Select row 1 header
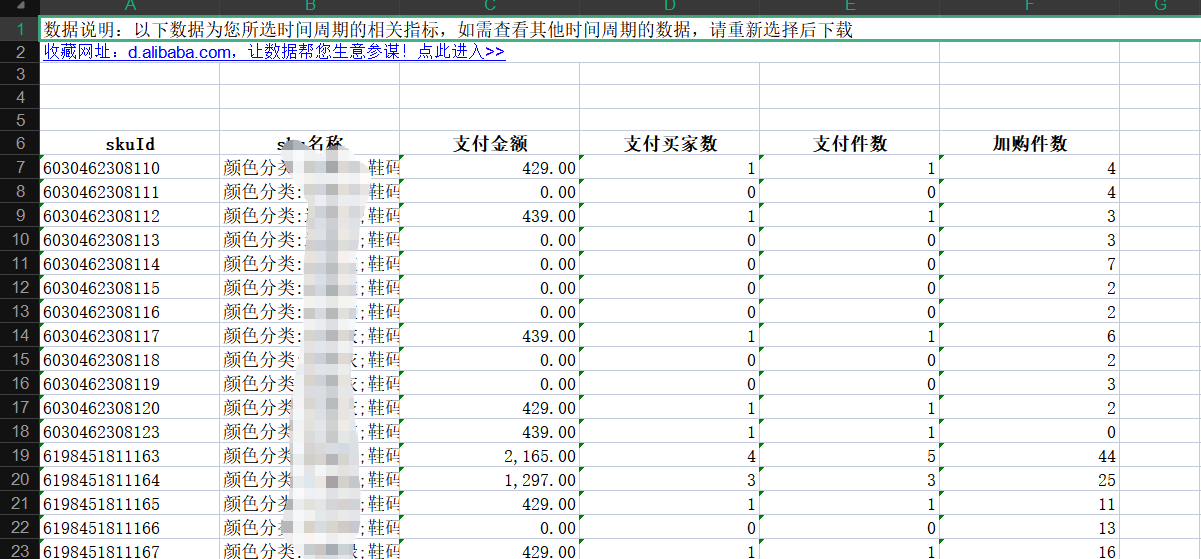Image resolution: width=1201 pixels, height=559 pixels. pos(20,29)
